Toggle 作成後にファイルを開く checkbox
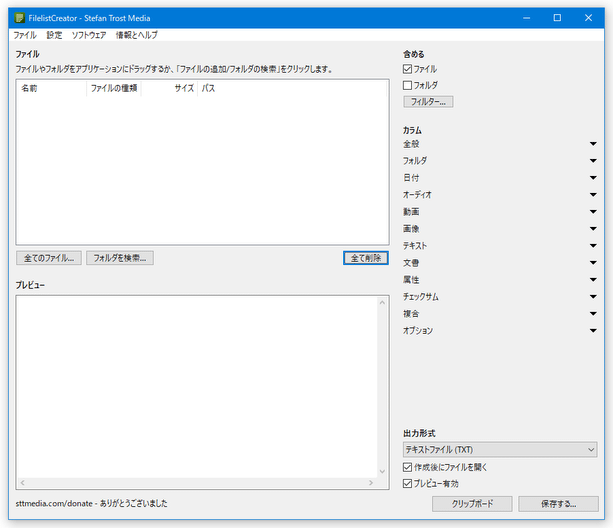The width and height of the screenshot is (613, 528). coord(407,467)
